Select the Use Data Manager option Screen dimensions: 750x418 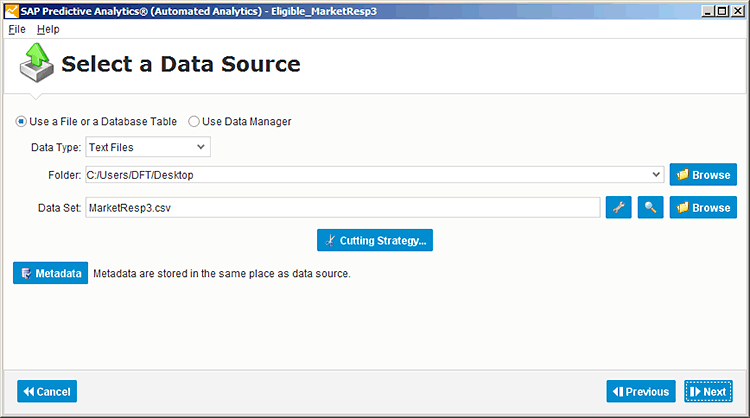coord(194,121)
